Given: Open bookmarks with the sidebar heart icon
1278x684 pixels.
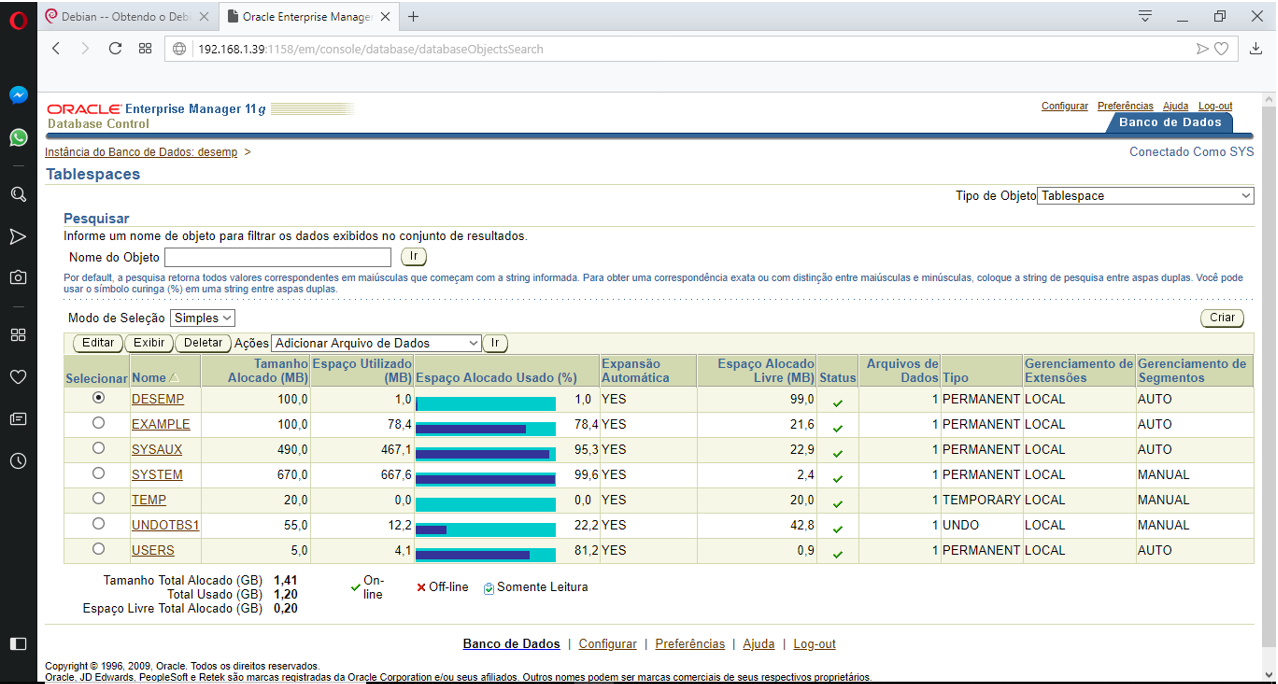Looking at the screenshot, I should coord(18,377).
